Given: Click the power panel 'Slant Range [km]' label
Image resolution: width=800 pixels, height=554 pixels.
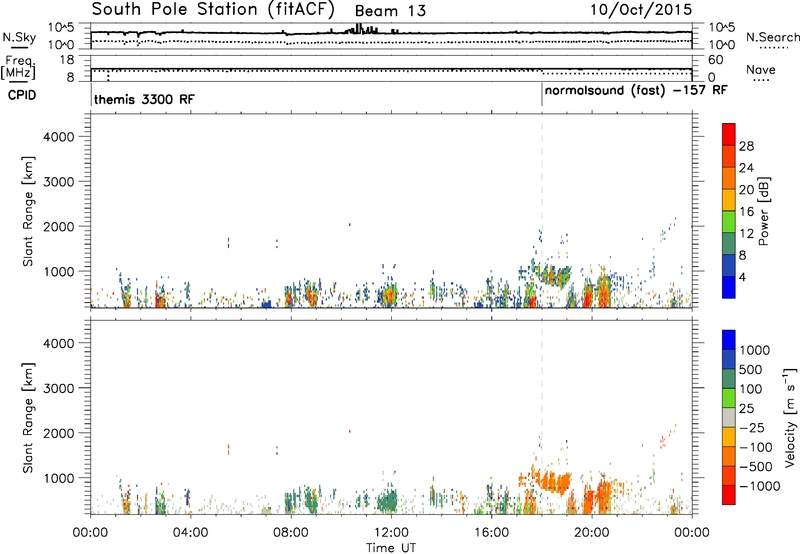Looking at the screenshot, I should point(28,211).
